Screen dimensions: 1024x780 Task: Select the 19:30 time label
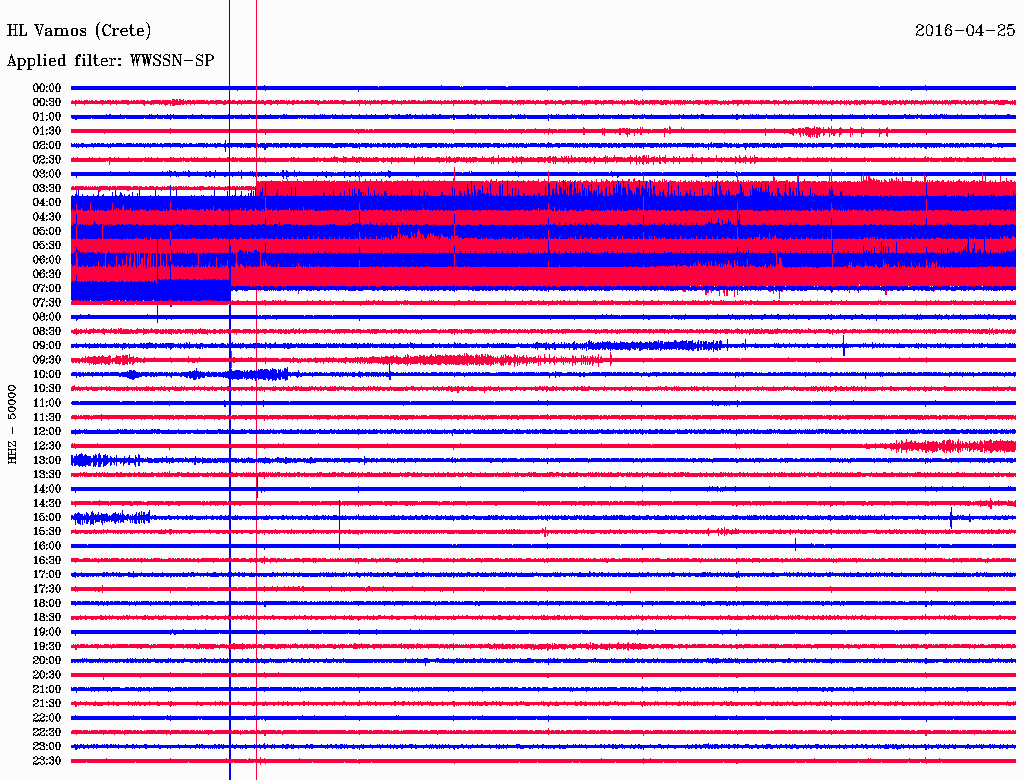[x=46, y=646]
